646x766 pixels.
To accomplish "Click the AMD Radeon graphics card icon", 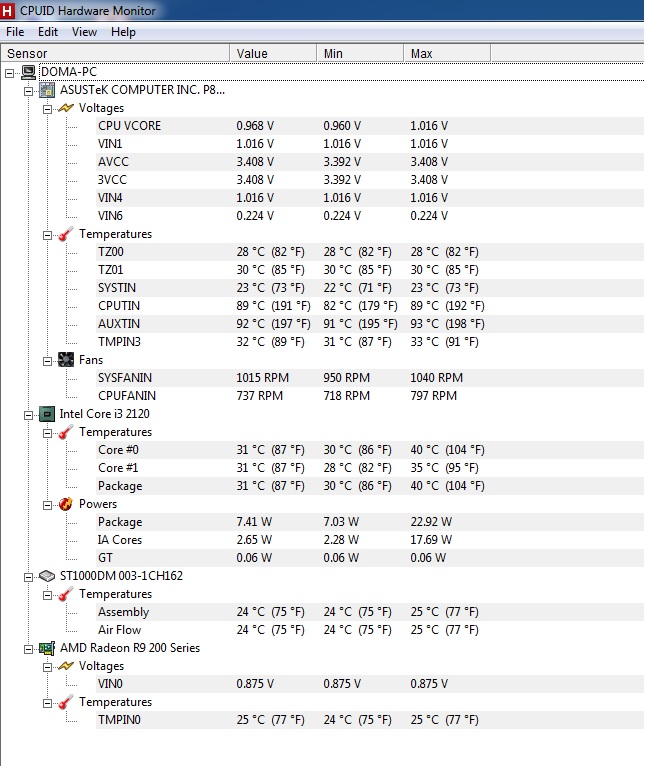I will click(47, 648).
